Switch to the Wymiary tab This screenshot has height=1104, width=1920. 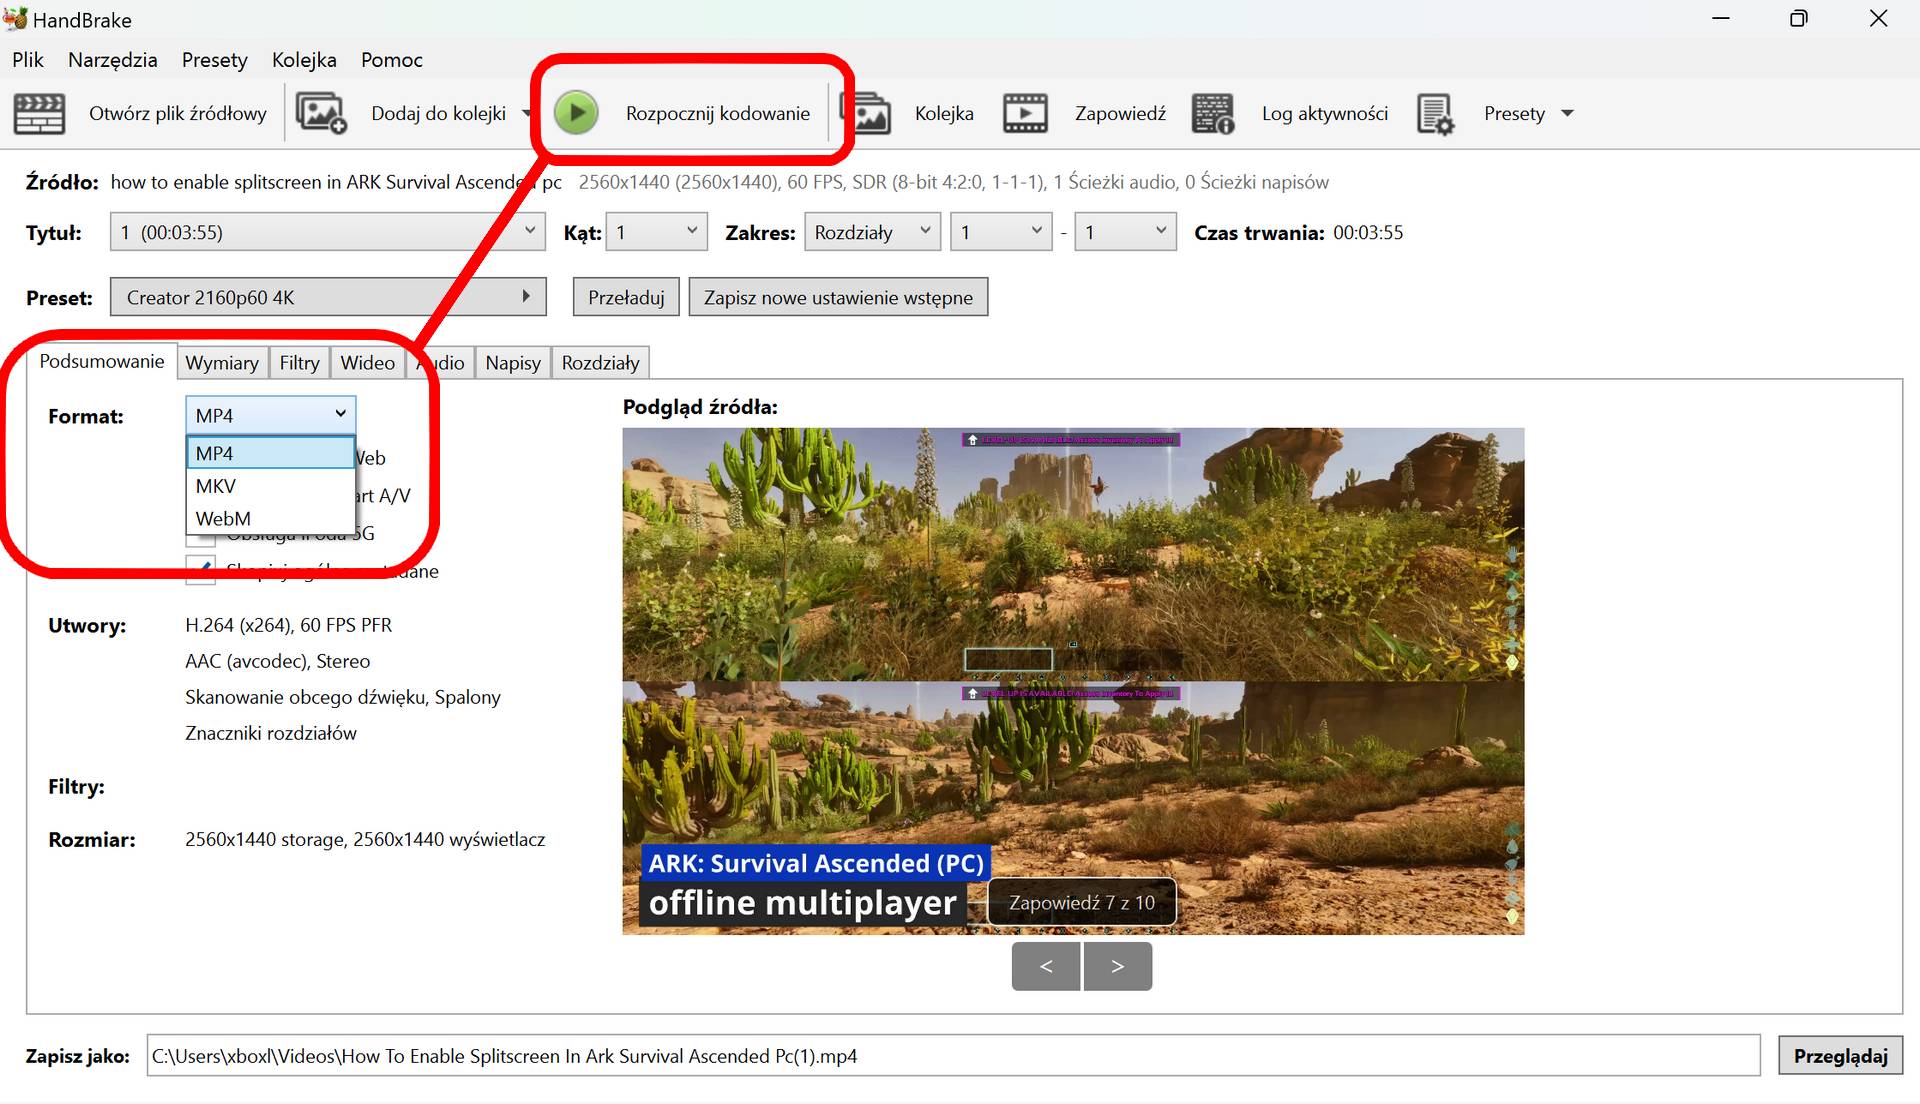(222, 362)
